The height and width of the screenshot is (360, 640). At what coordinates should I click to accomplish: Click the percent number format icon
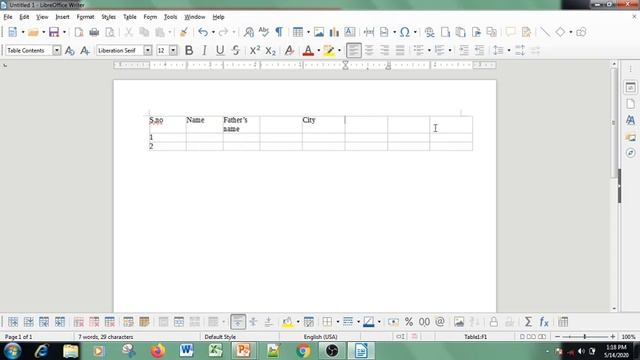tap(409, 322)
